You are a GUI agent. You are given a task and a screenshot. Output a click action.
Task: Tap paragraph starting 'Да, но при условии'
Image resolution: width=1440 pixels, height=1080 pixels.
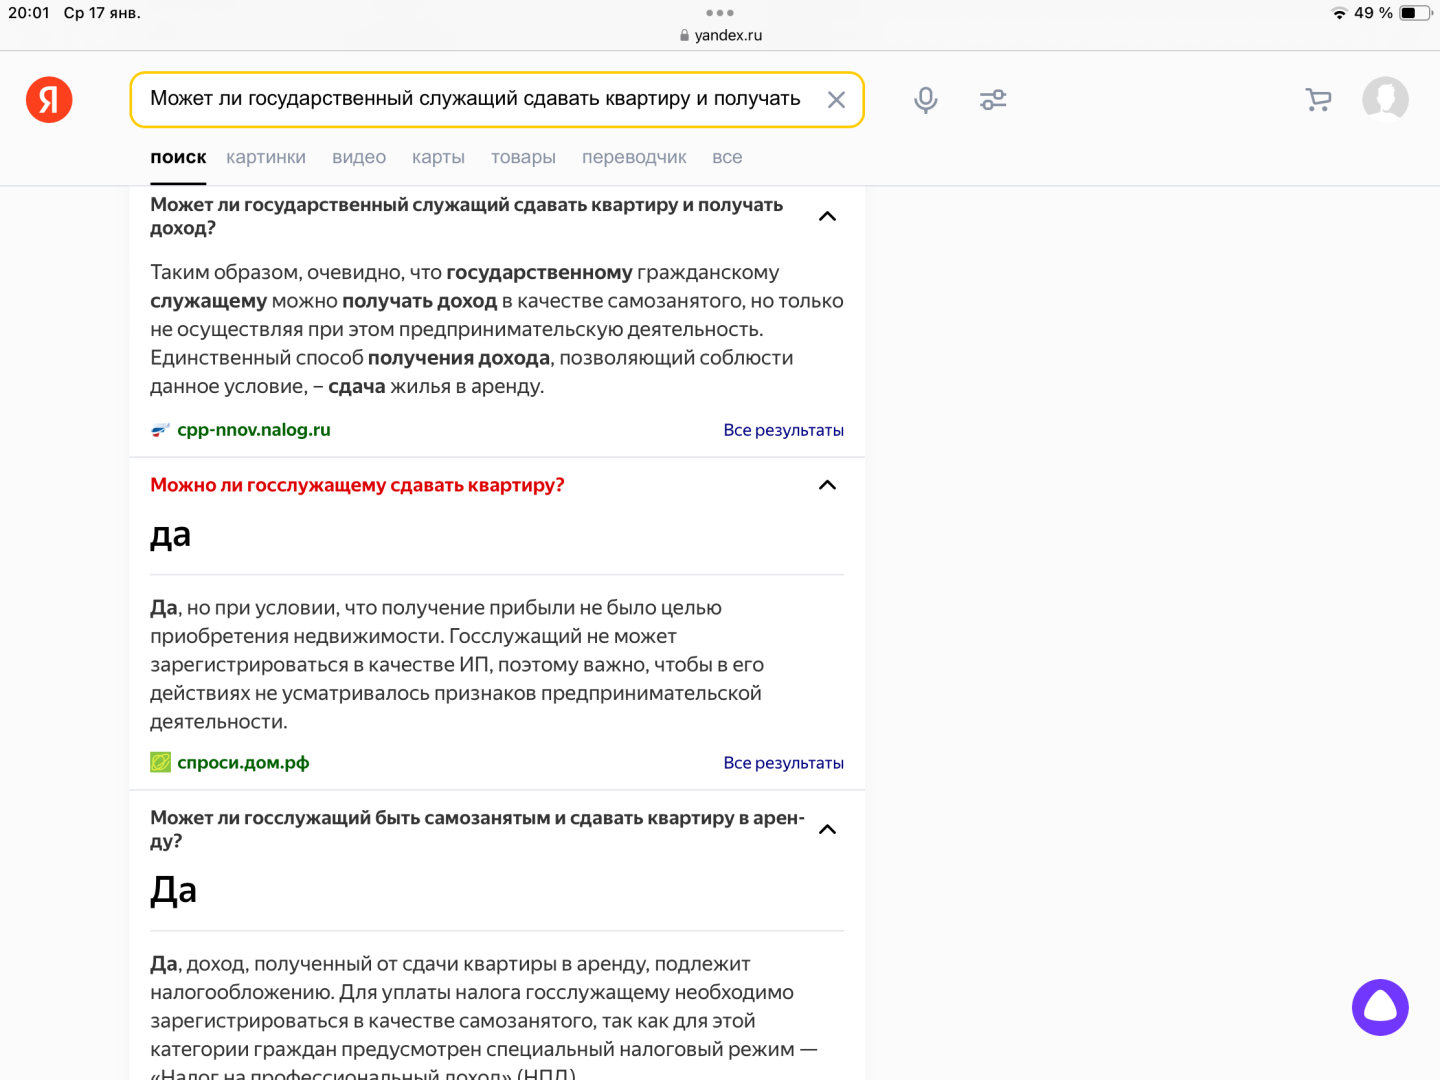[457, 664]
